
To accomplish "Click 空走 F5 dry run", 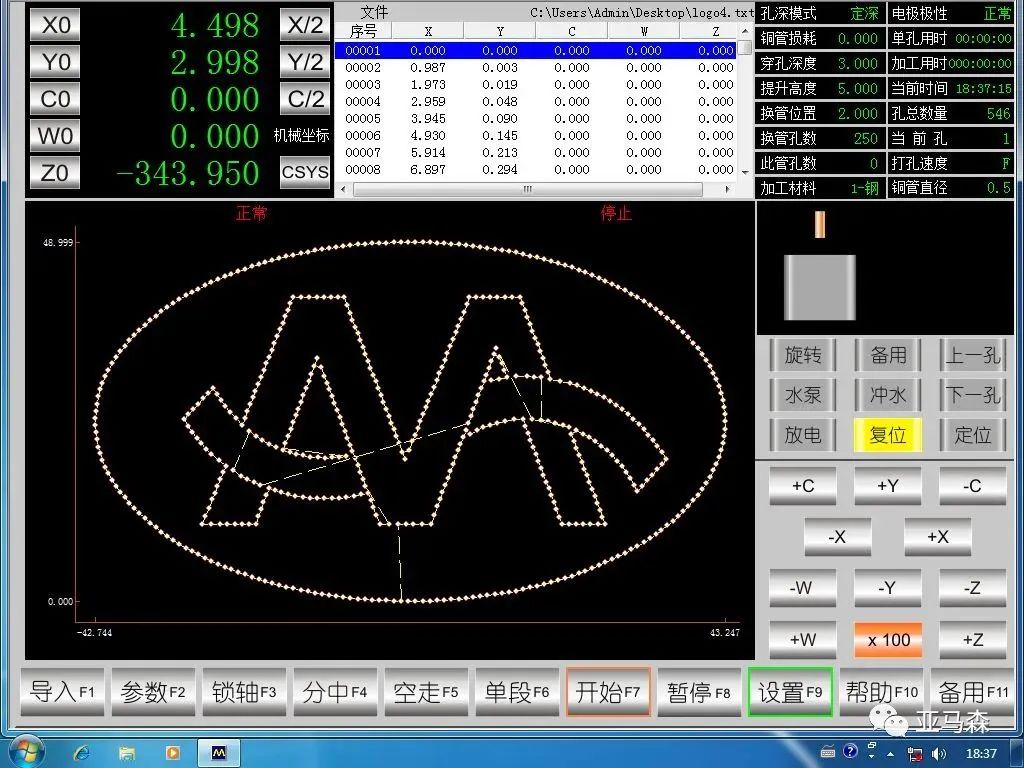I will (x=426, y=692).
